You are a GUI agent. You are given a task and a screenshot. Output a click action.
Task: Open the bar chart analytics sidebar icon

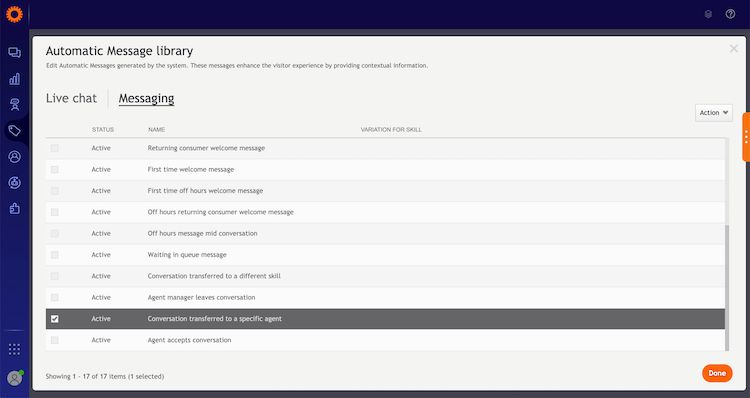[x=14, y=79]
